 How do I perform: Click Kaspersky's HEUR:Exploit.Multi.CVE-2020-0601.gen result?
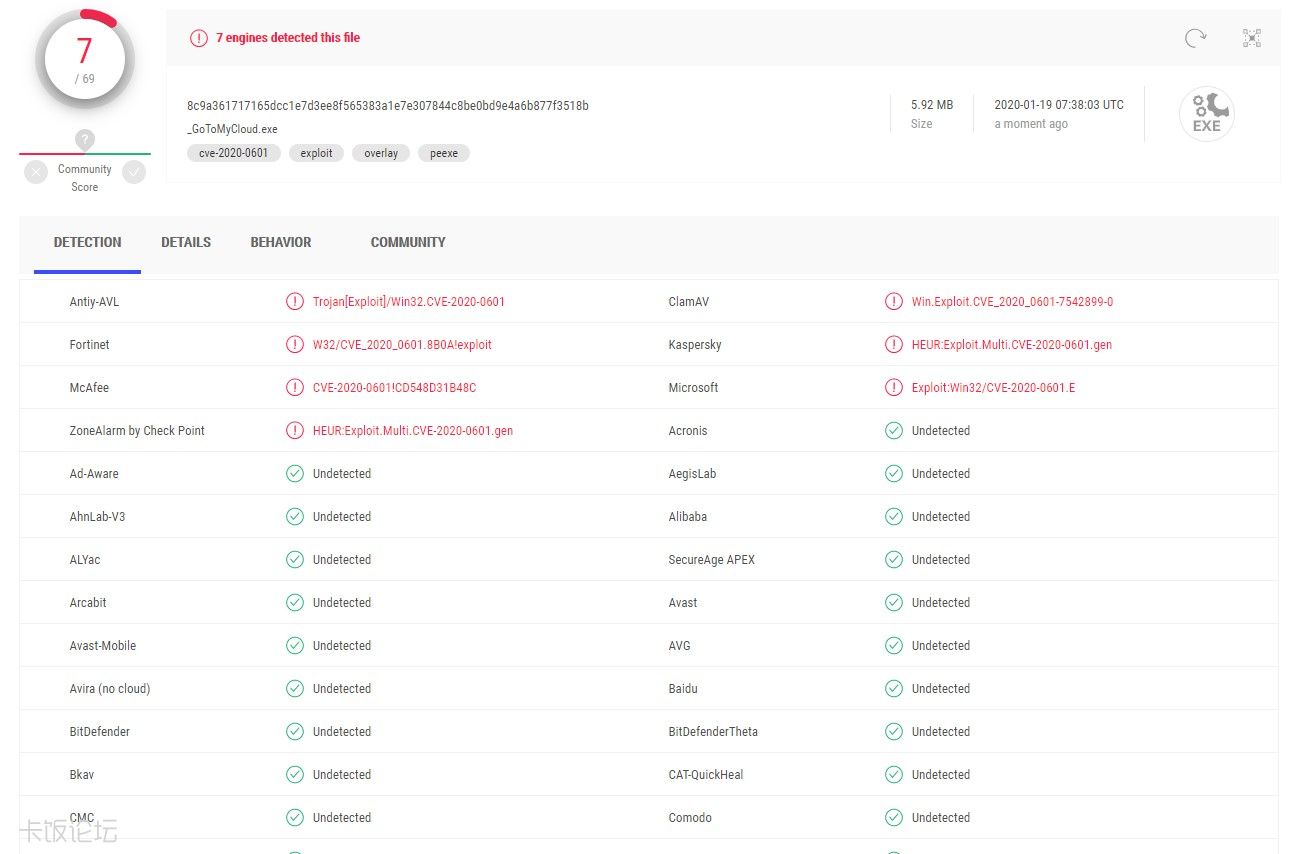[x=1012, y=344]
